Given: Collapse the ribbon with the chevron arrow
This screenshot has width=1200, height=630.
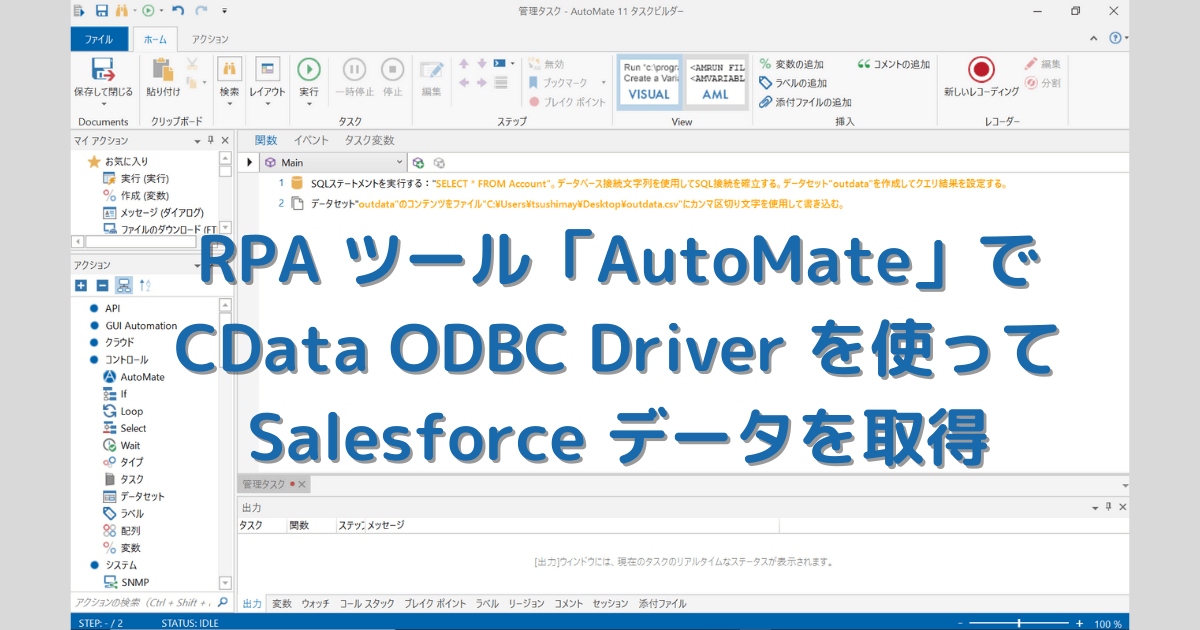Looking at the screenshot, I should tap(1092, 38).
